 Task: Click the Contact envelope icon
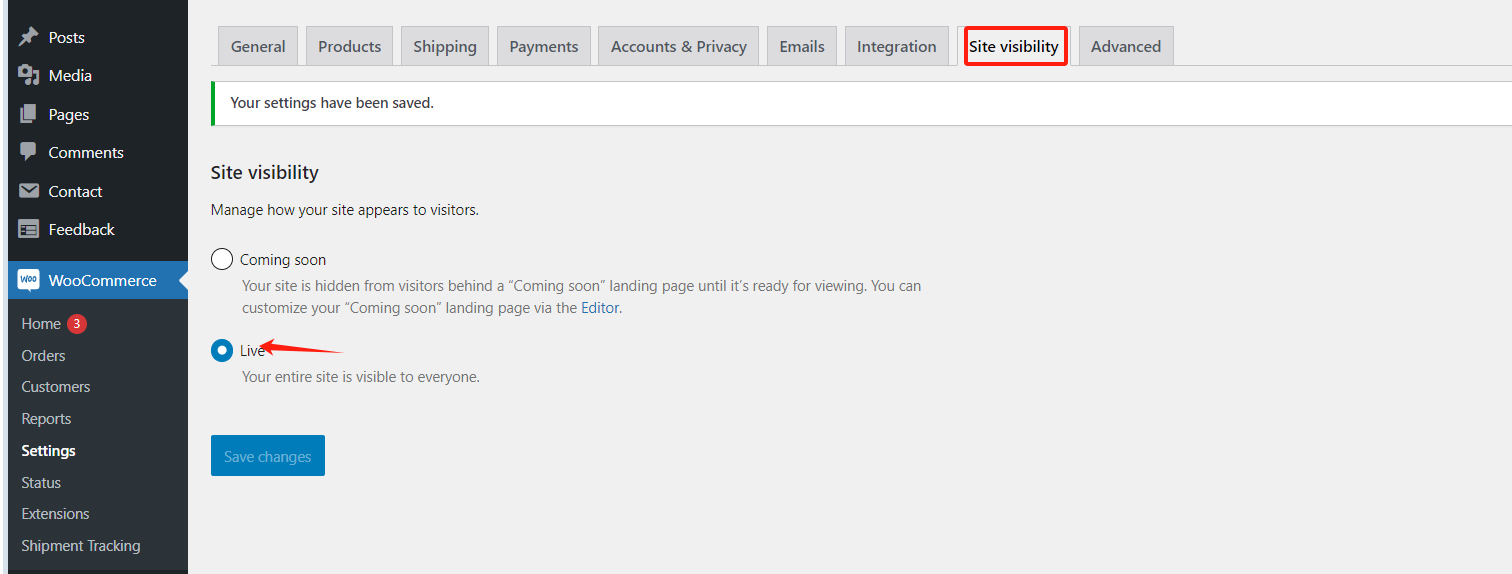pyautogui.click(x=29, y=191)
